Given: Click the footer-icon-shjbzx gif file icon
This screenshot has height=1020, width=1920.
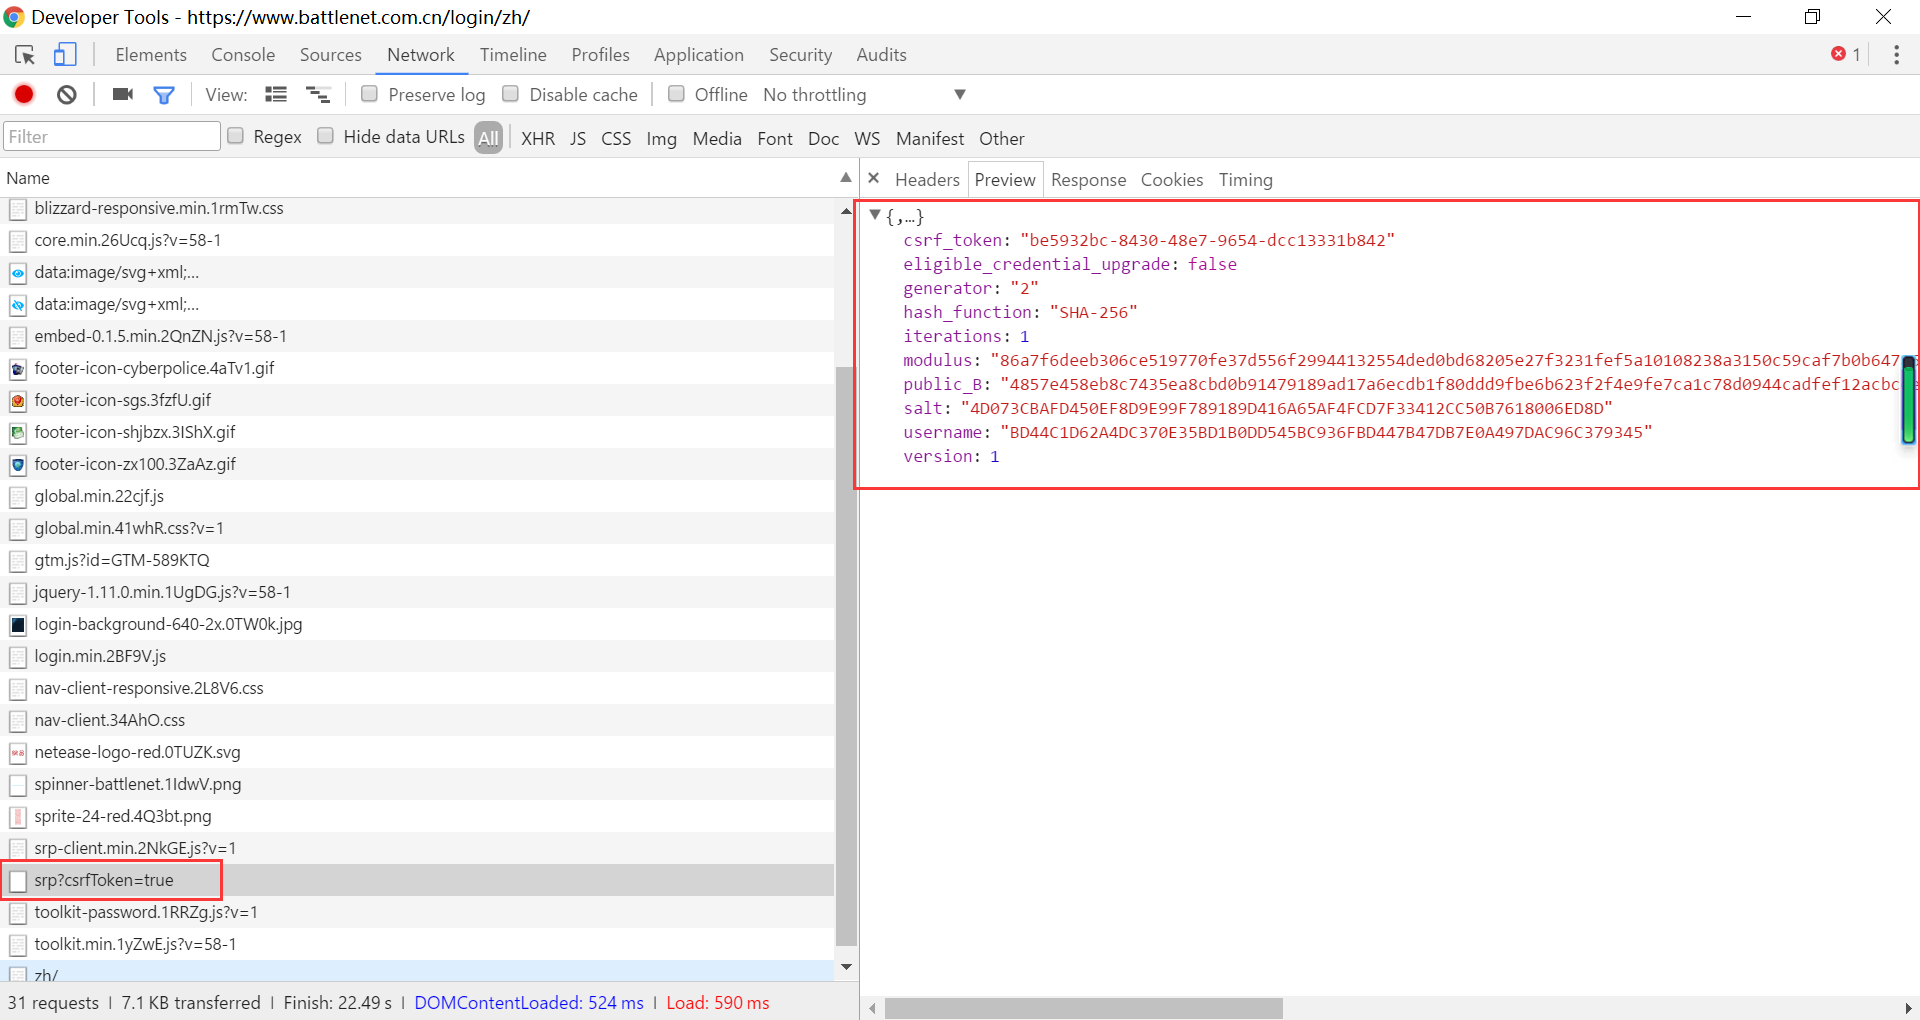Looking at the screenshot, I should pos(18,433).
